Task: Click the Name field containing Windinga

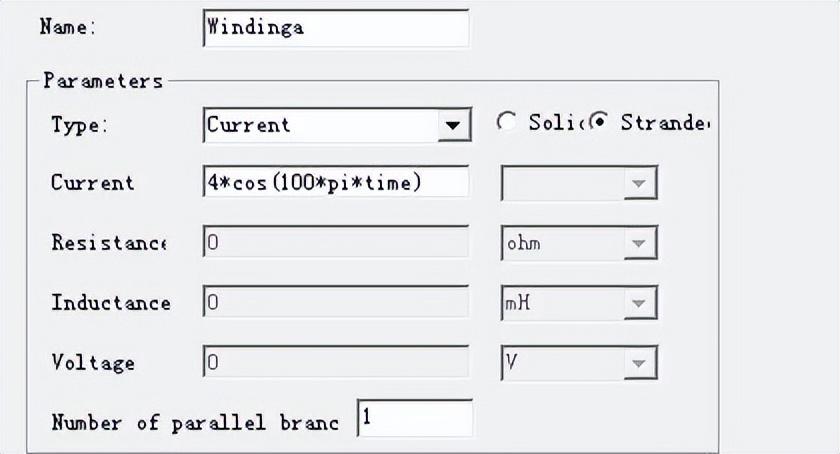Action: point(335,28)
